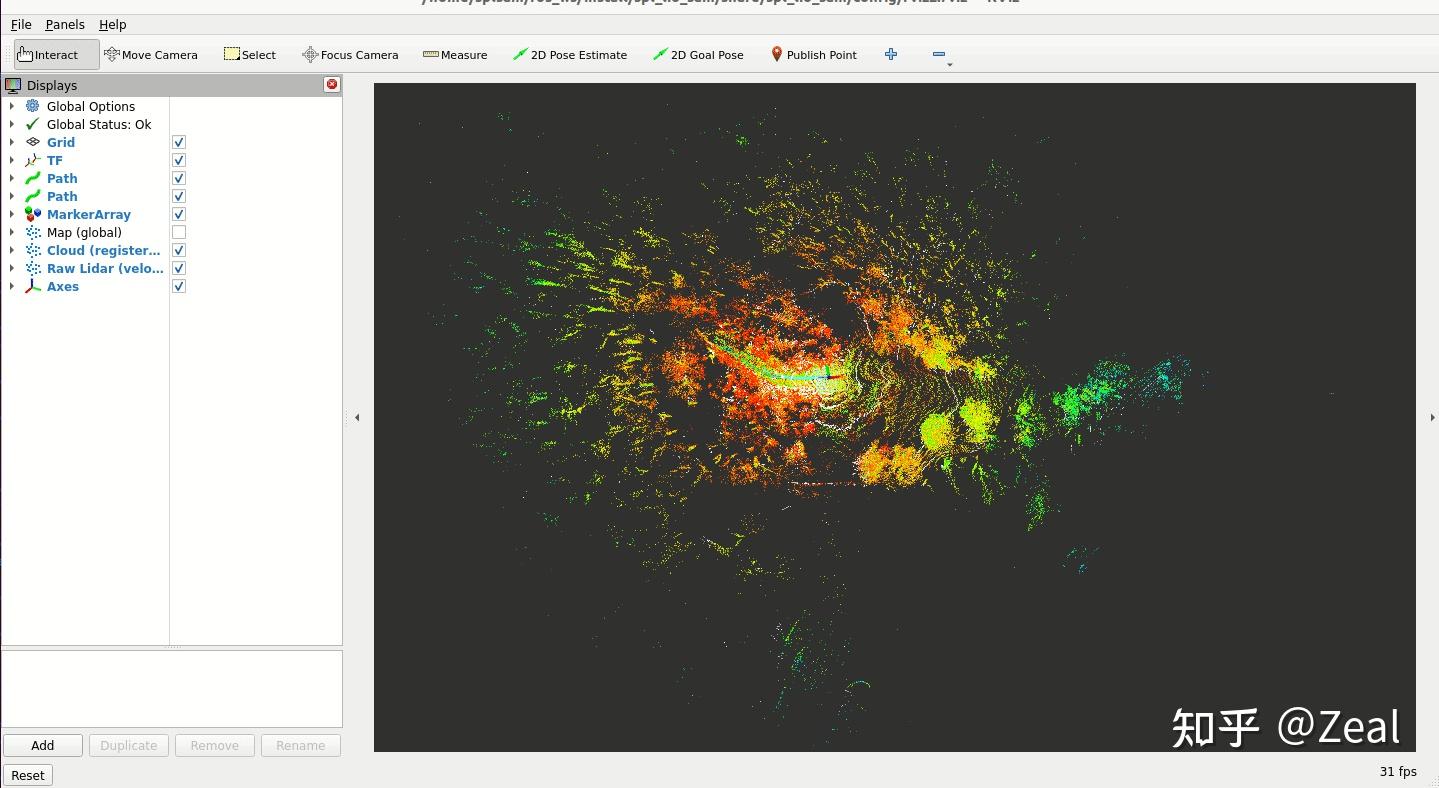Viewport: 1439px width, 788px height.
Task: Toggle the first Path checkbox
Action: pos(179,178)
